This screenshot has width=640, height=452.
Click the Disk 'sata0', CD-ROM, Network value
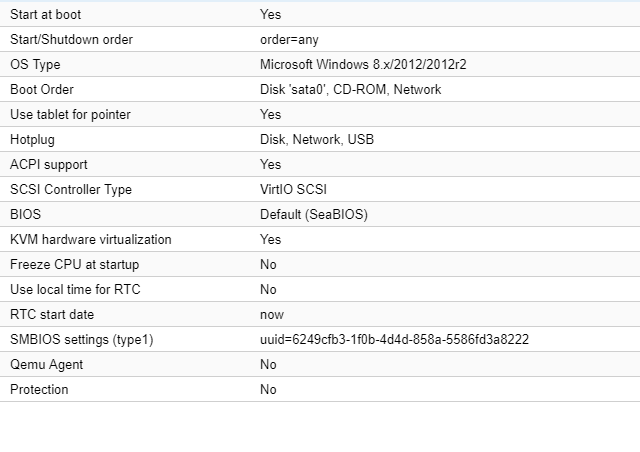pos(350,90)
